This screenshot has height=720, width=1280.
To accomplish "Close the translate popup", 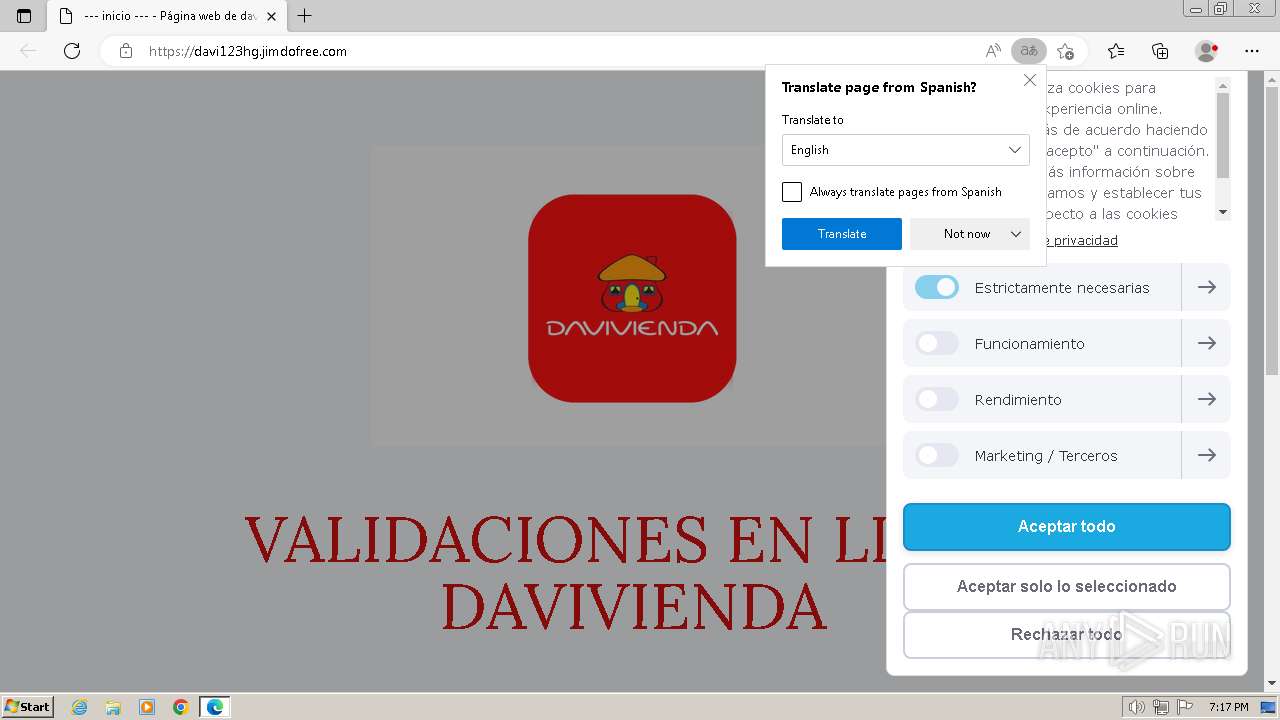I will pyautogui.click(x=1030, y=80).
